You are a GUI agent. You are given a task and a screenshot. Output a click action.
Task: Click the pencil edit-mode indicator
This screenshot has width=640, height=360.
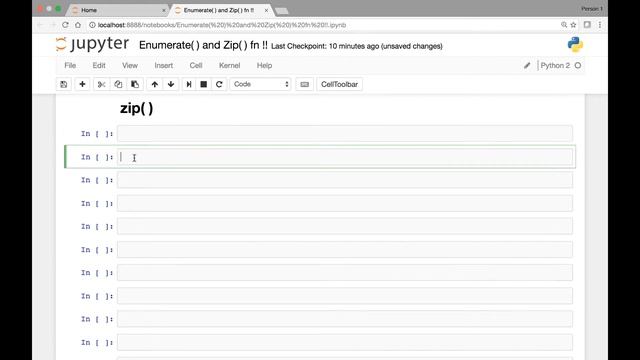tap(527, 65)
